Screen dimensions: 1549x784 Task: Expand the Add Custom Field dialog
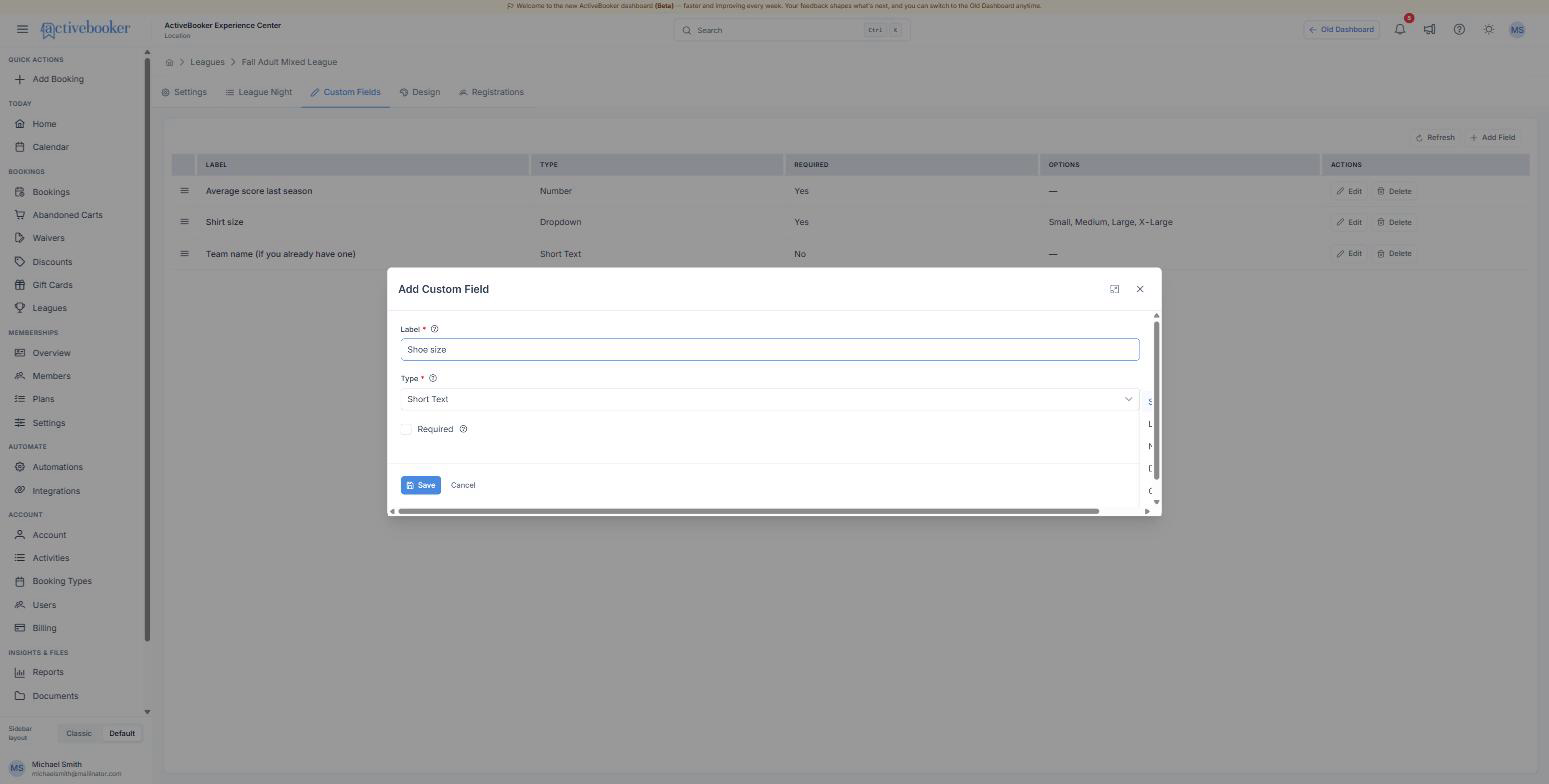[x=1114, y=289]
